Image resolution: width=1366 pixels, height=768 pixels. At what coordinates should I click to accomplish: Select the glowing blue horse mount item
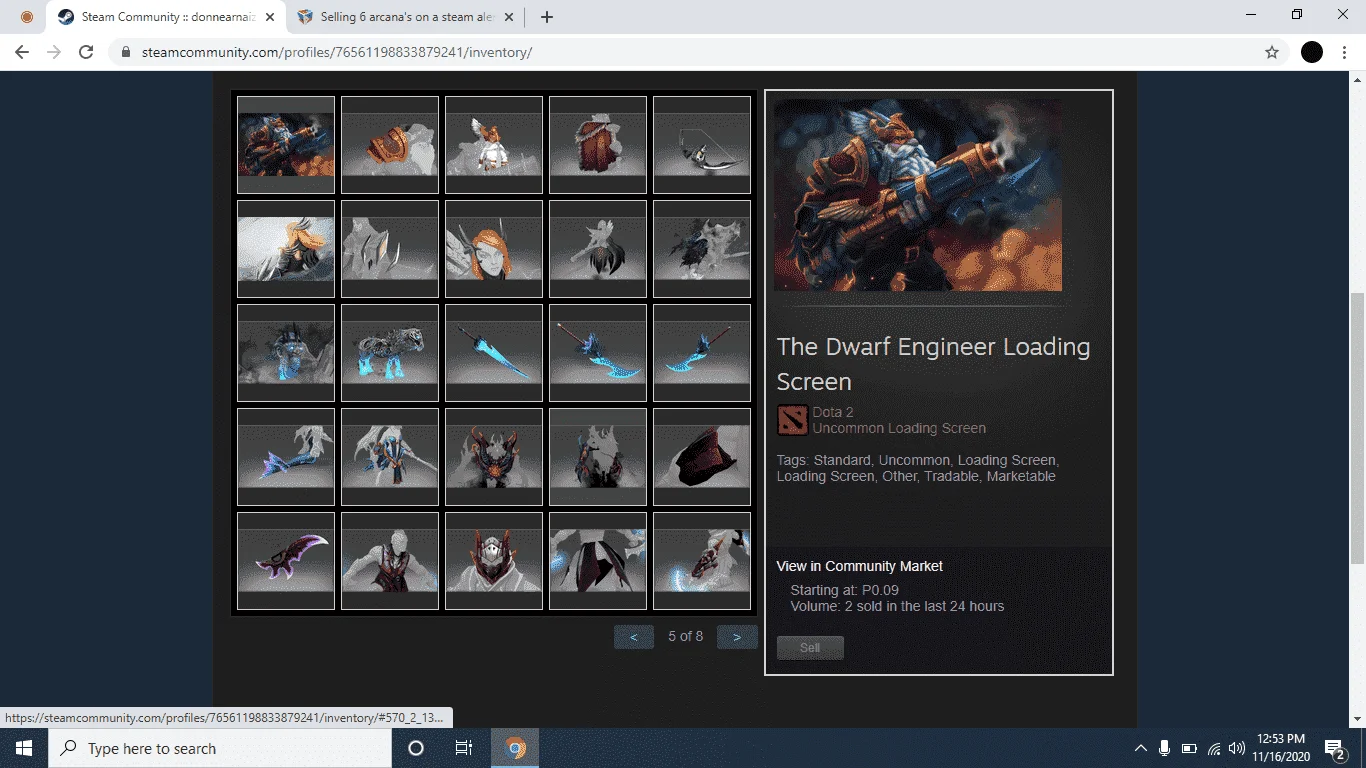pyautogui.click(x=390, y=353)
